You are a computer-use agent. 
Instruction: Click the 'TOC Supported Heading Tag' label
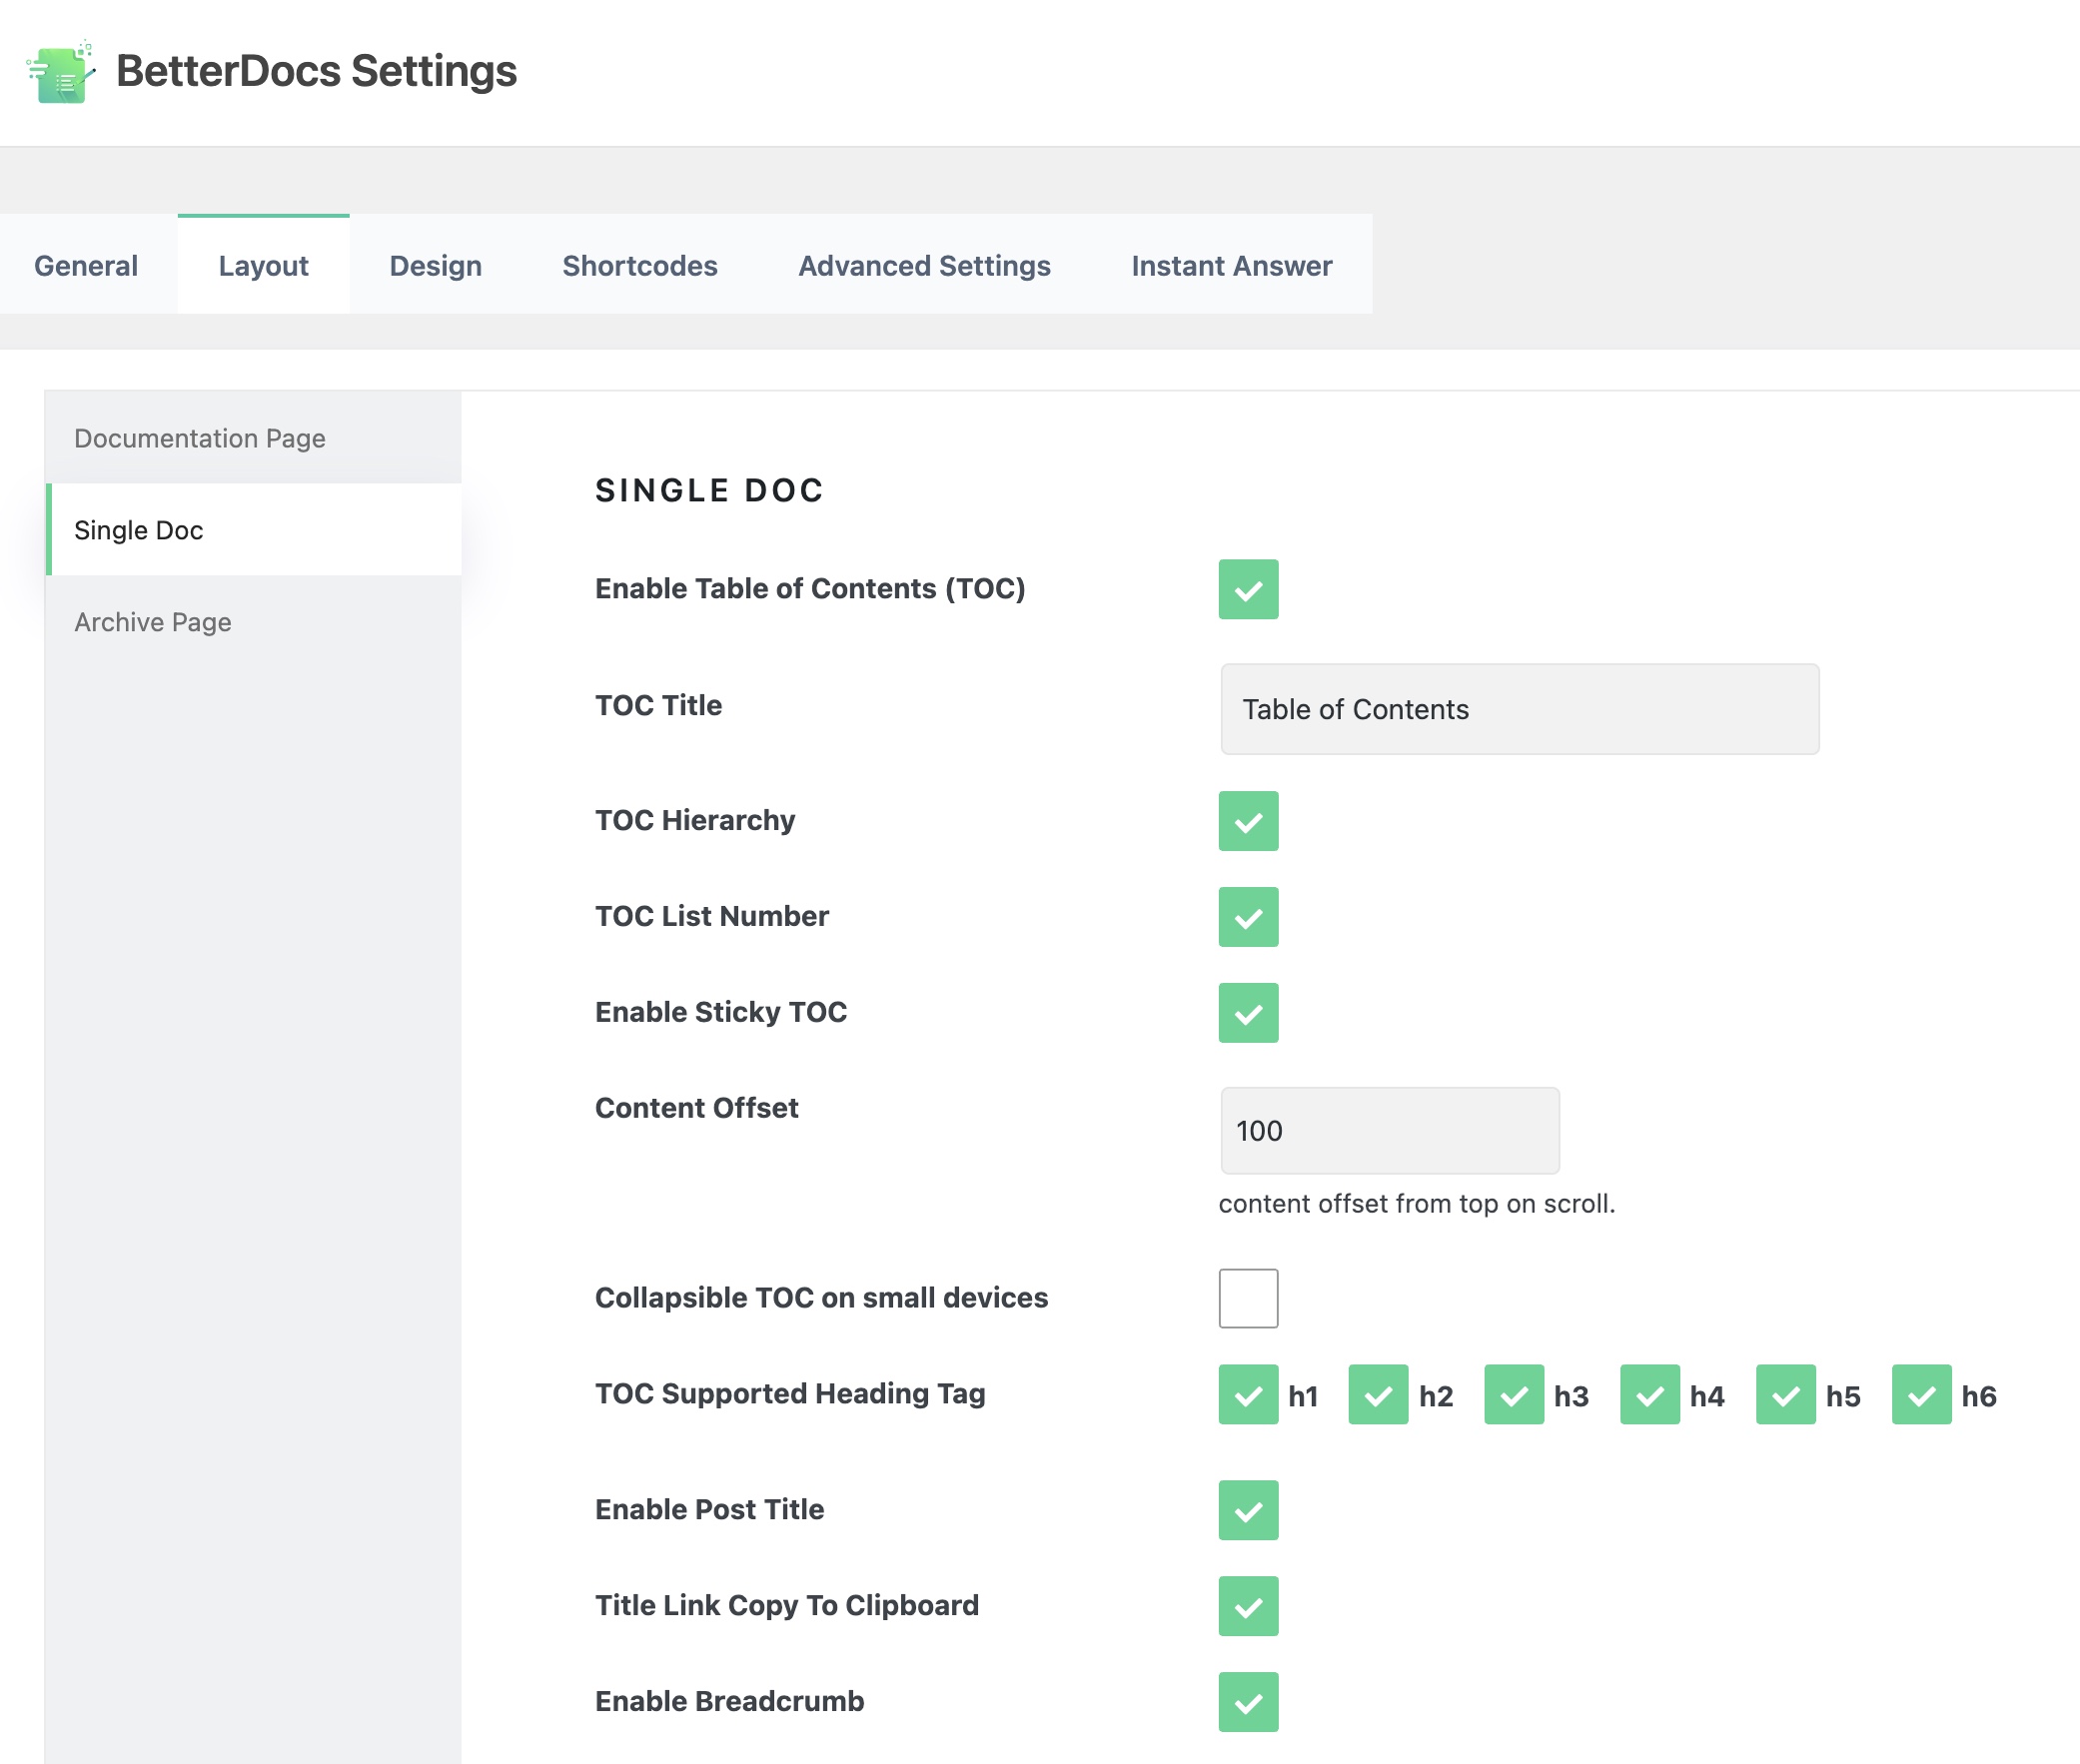pyautogui.click(x=790, y=1393)
